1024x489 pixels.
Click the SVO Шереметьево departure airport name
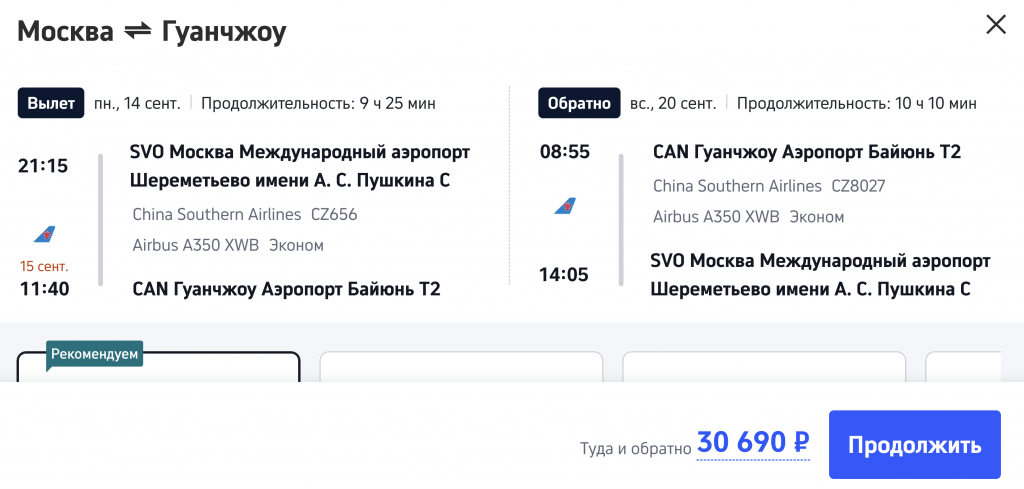(x=299, y=166)
